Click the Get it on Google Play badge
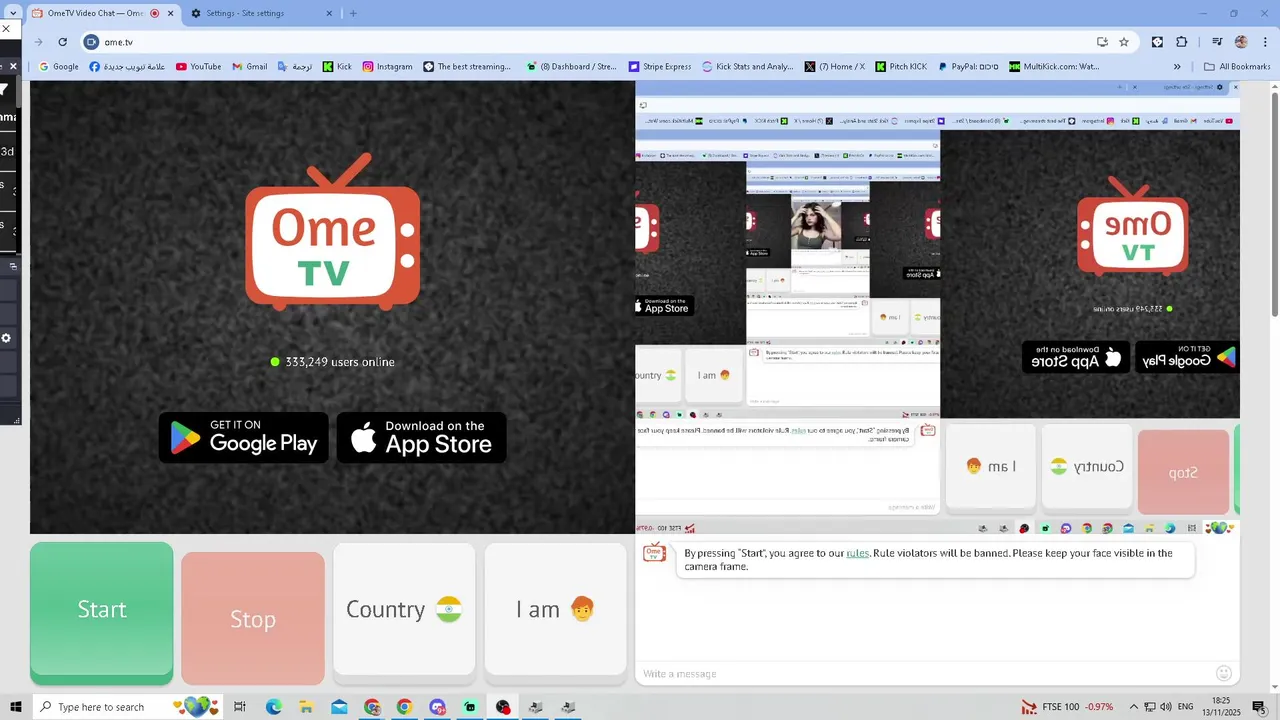This screenshot has height=720, width=1280. click(x=243, y=437)
